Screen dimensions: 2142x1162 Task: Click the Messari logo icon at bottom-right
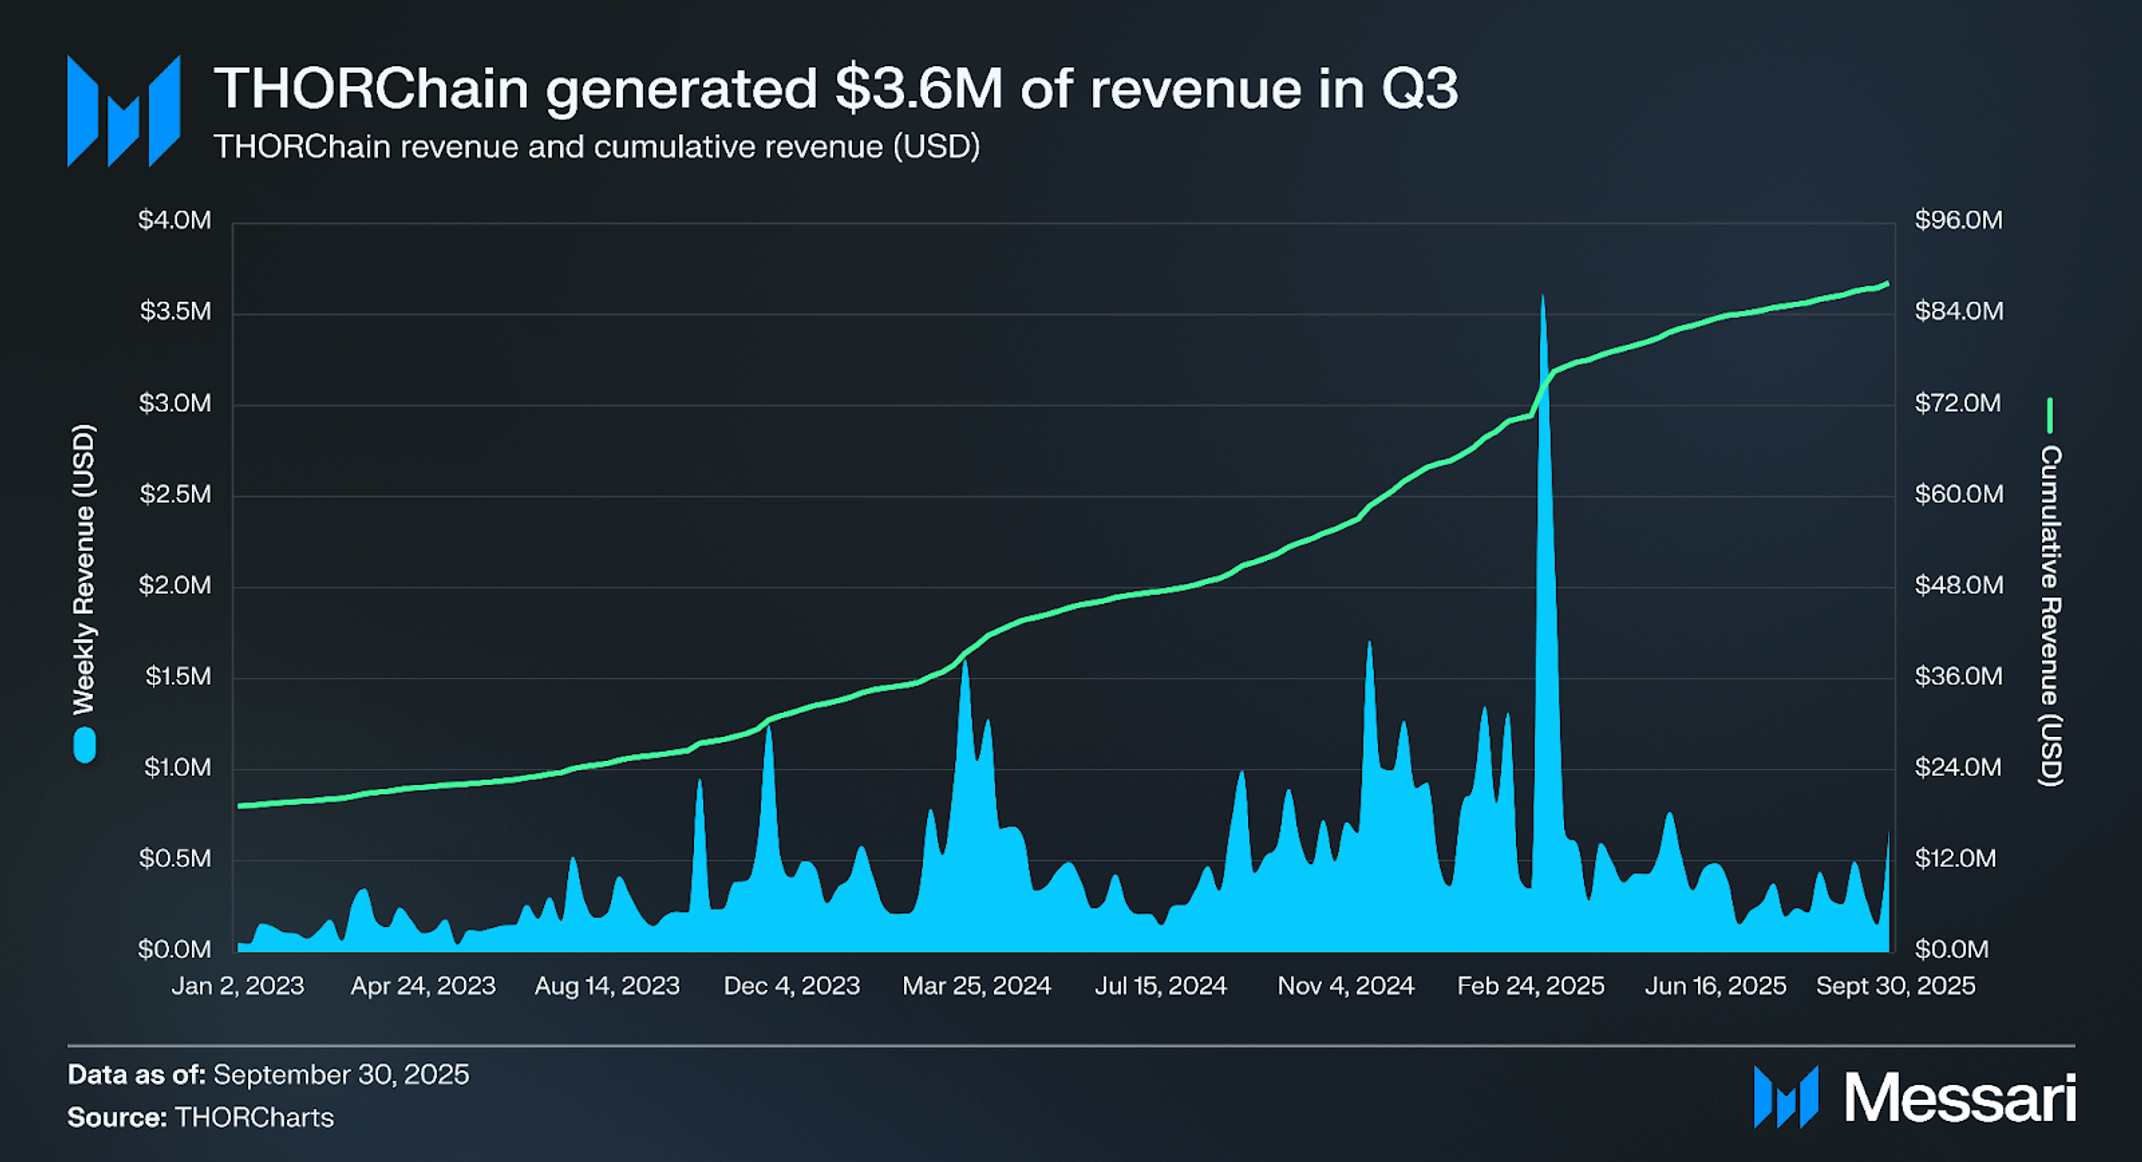tap(1785, 1097)
